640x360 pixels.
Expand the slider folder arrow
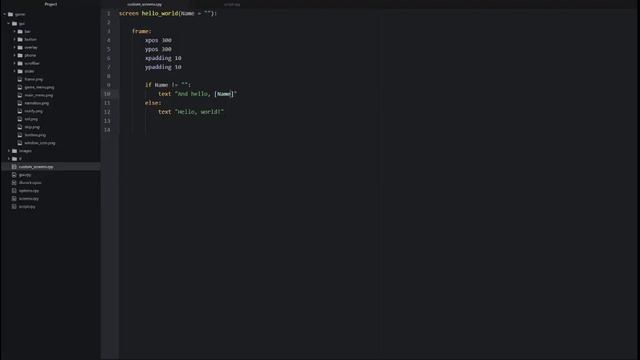coord(14,71)
